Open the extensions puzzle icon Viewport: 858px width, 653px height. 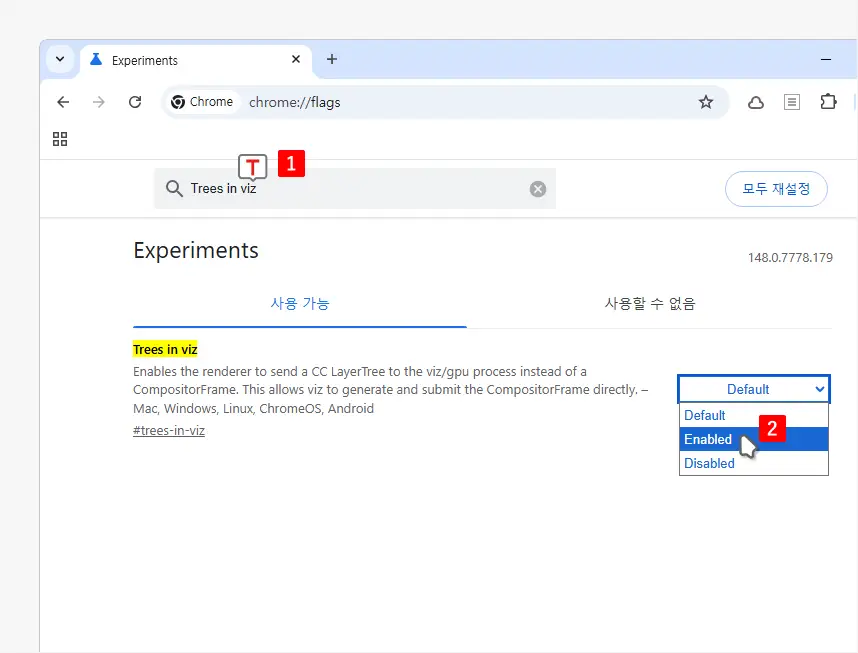[x=828, y=102]
